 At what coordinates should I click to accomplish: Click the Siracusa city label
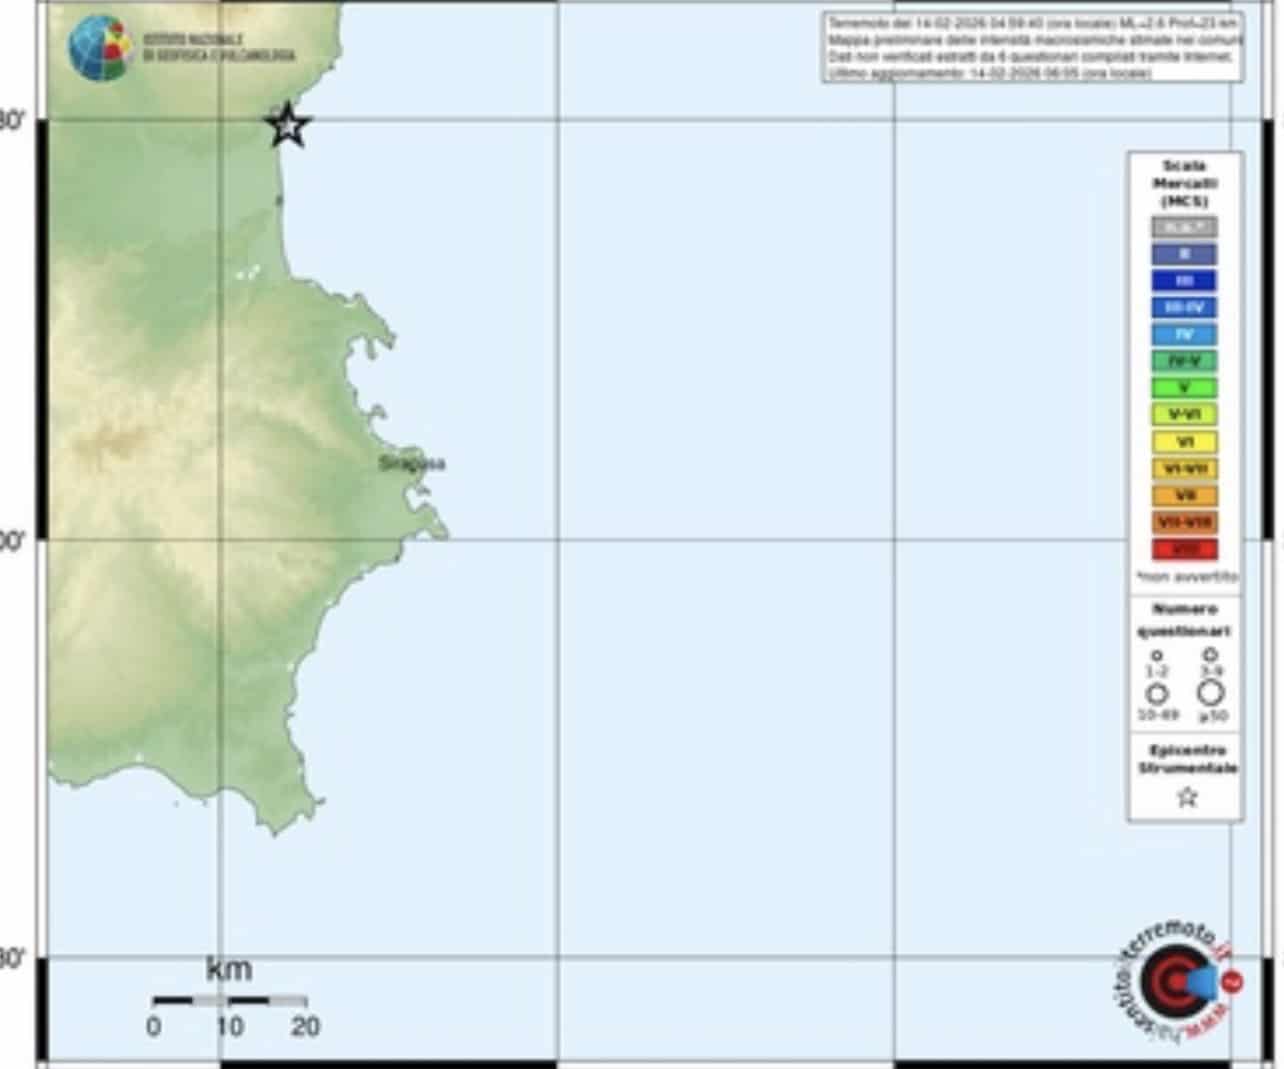click(x=412, y=463)
